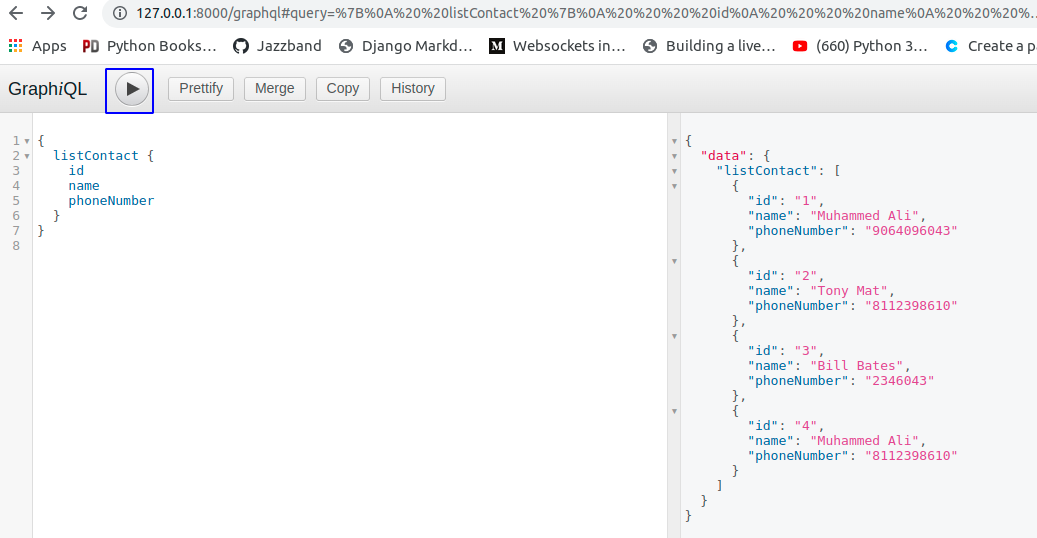Collapse the query's root brace on line 1

pos(27,141)
